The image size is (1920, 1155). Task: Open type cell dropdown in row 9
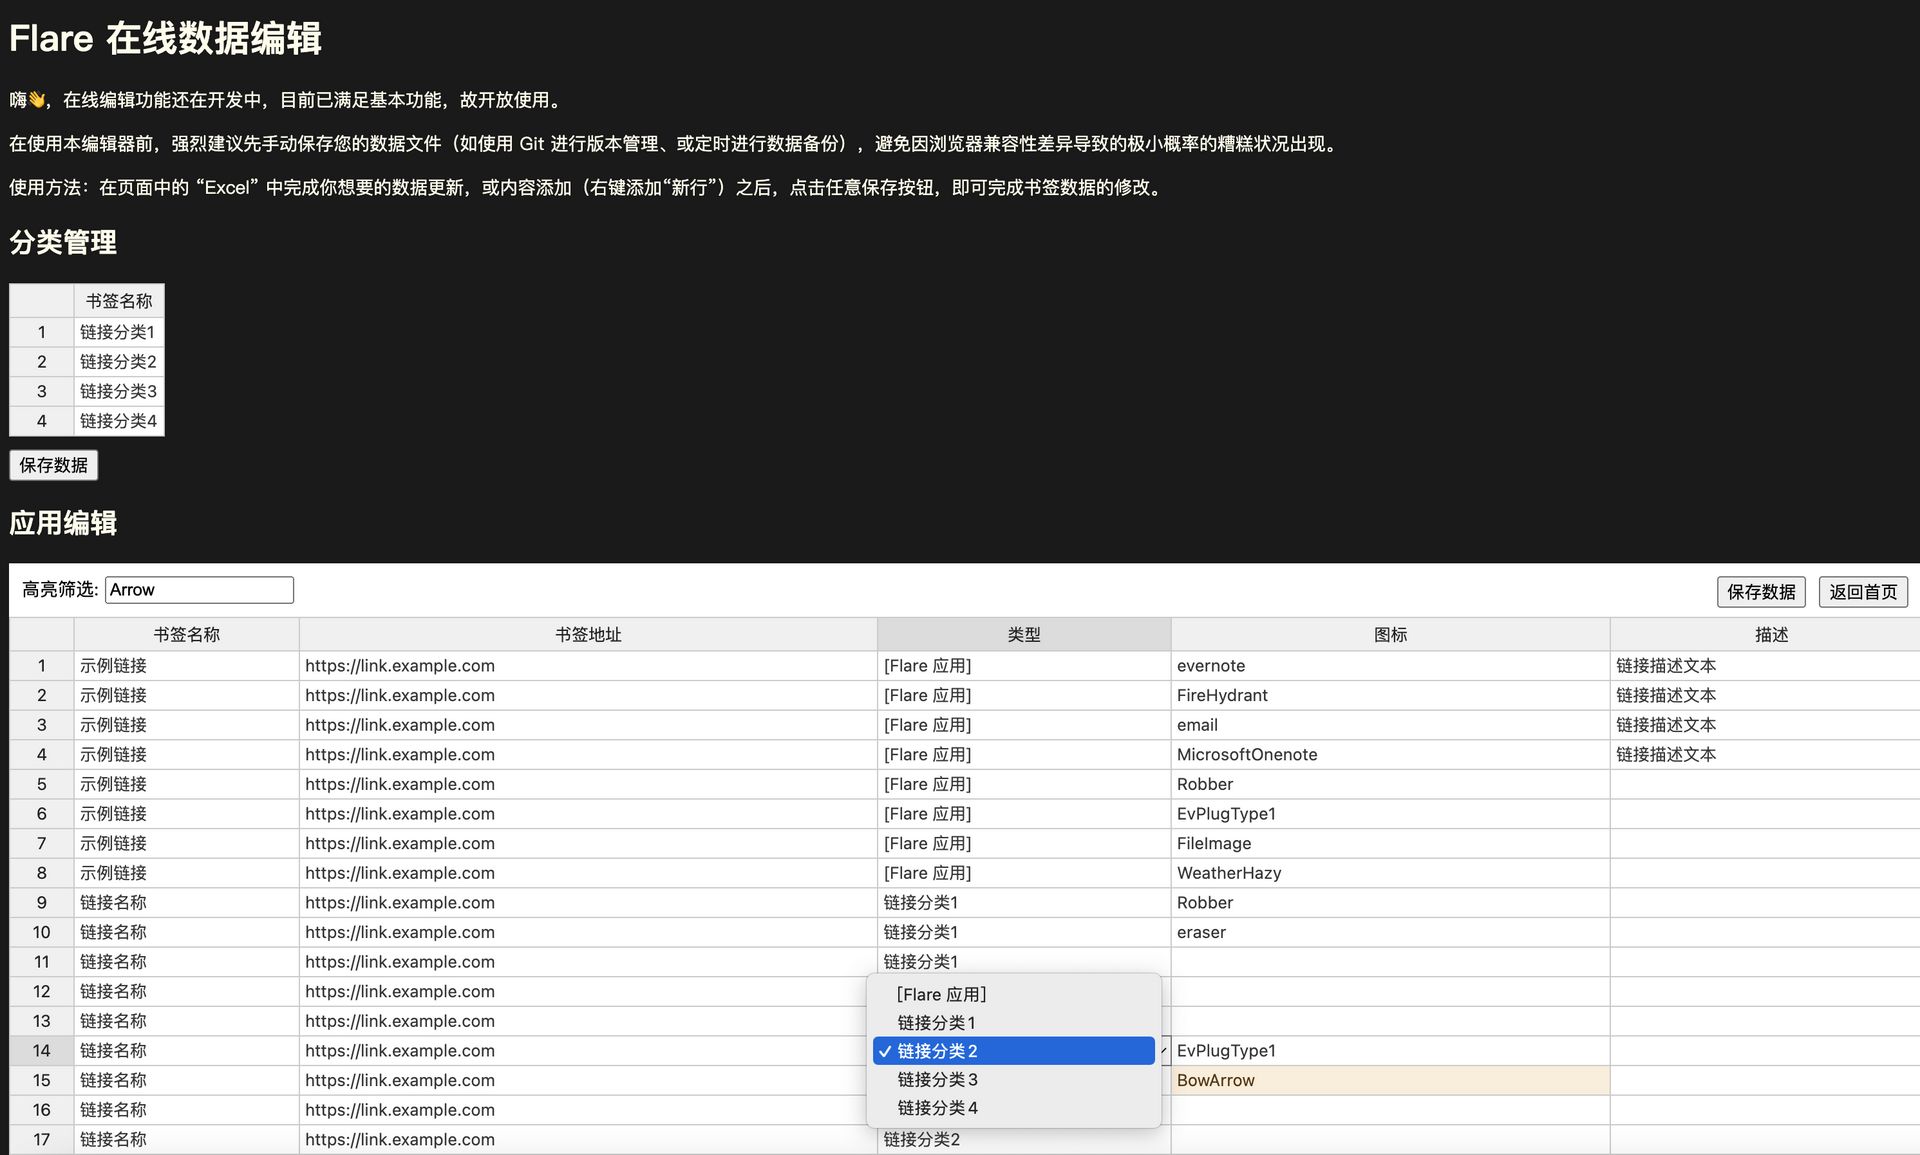(x=1023, y=903)
